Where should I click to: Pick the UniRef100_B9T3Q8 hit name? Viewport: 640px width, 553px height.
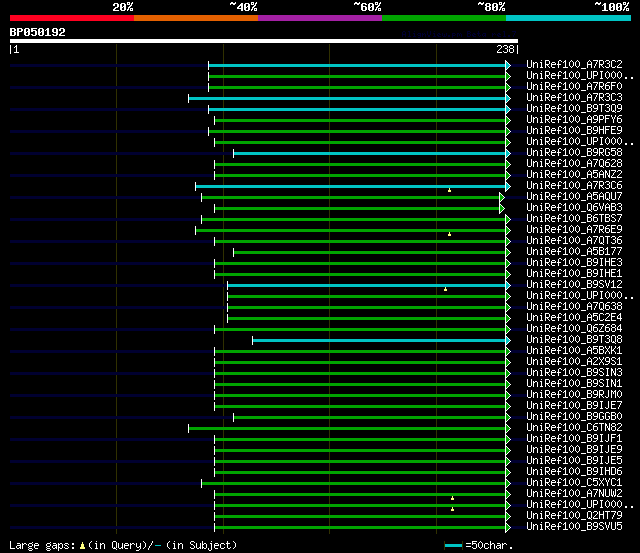tap(574, 340)
